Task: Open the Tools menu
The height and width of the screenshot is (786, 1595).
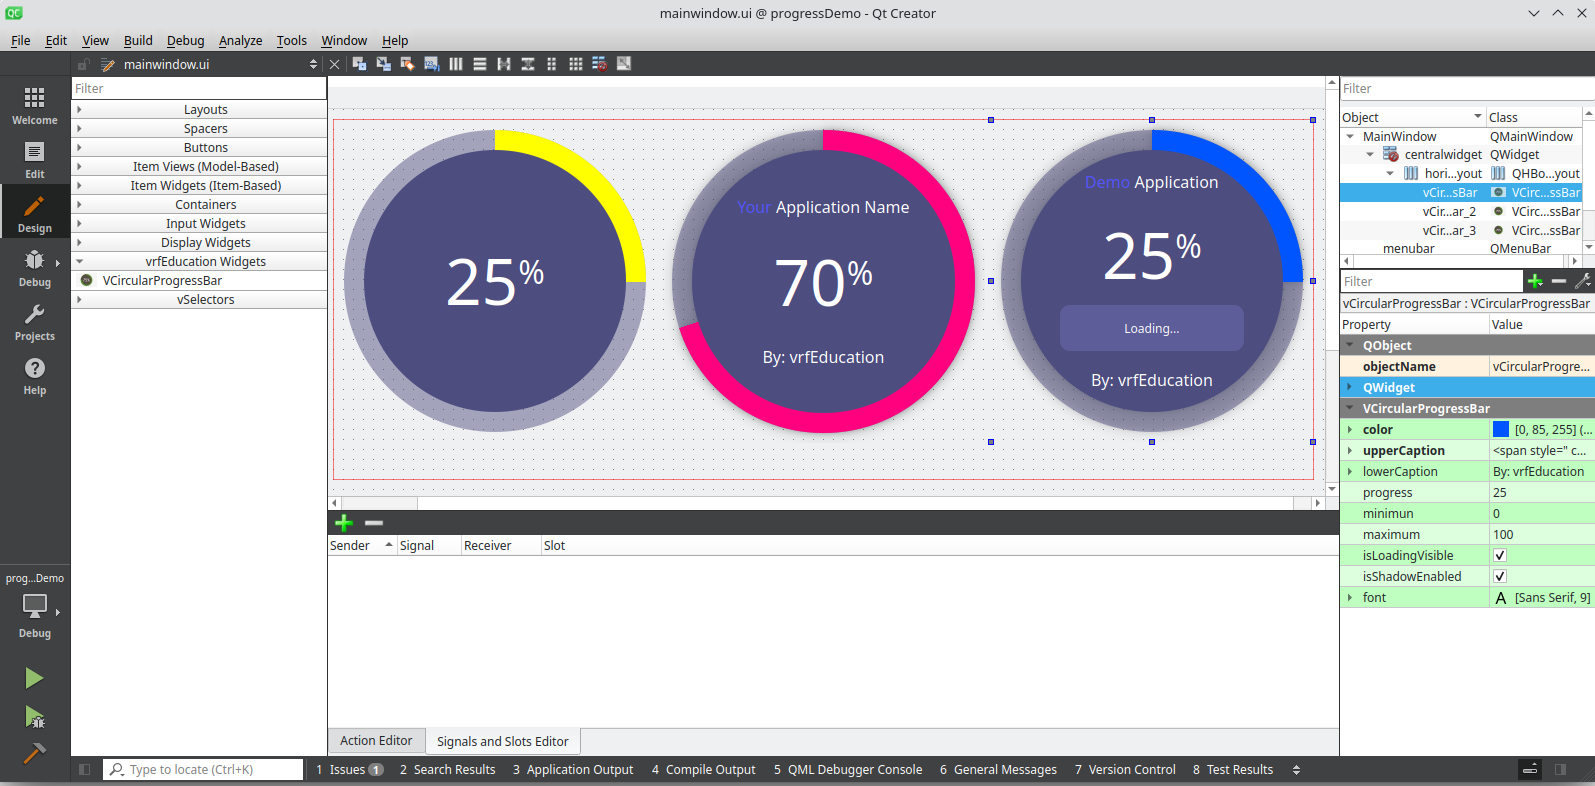Action: pos(292,41)
